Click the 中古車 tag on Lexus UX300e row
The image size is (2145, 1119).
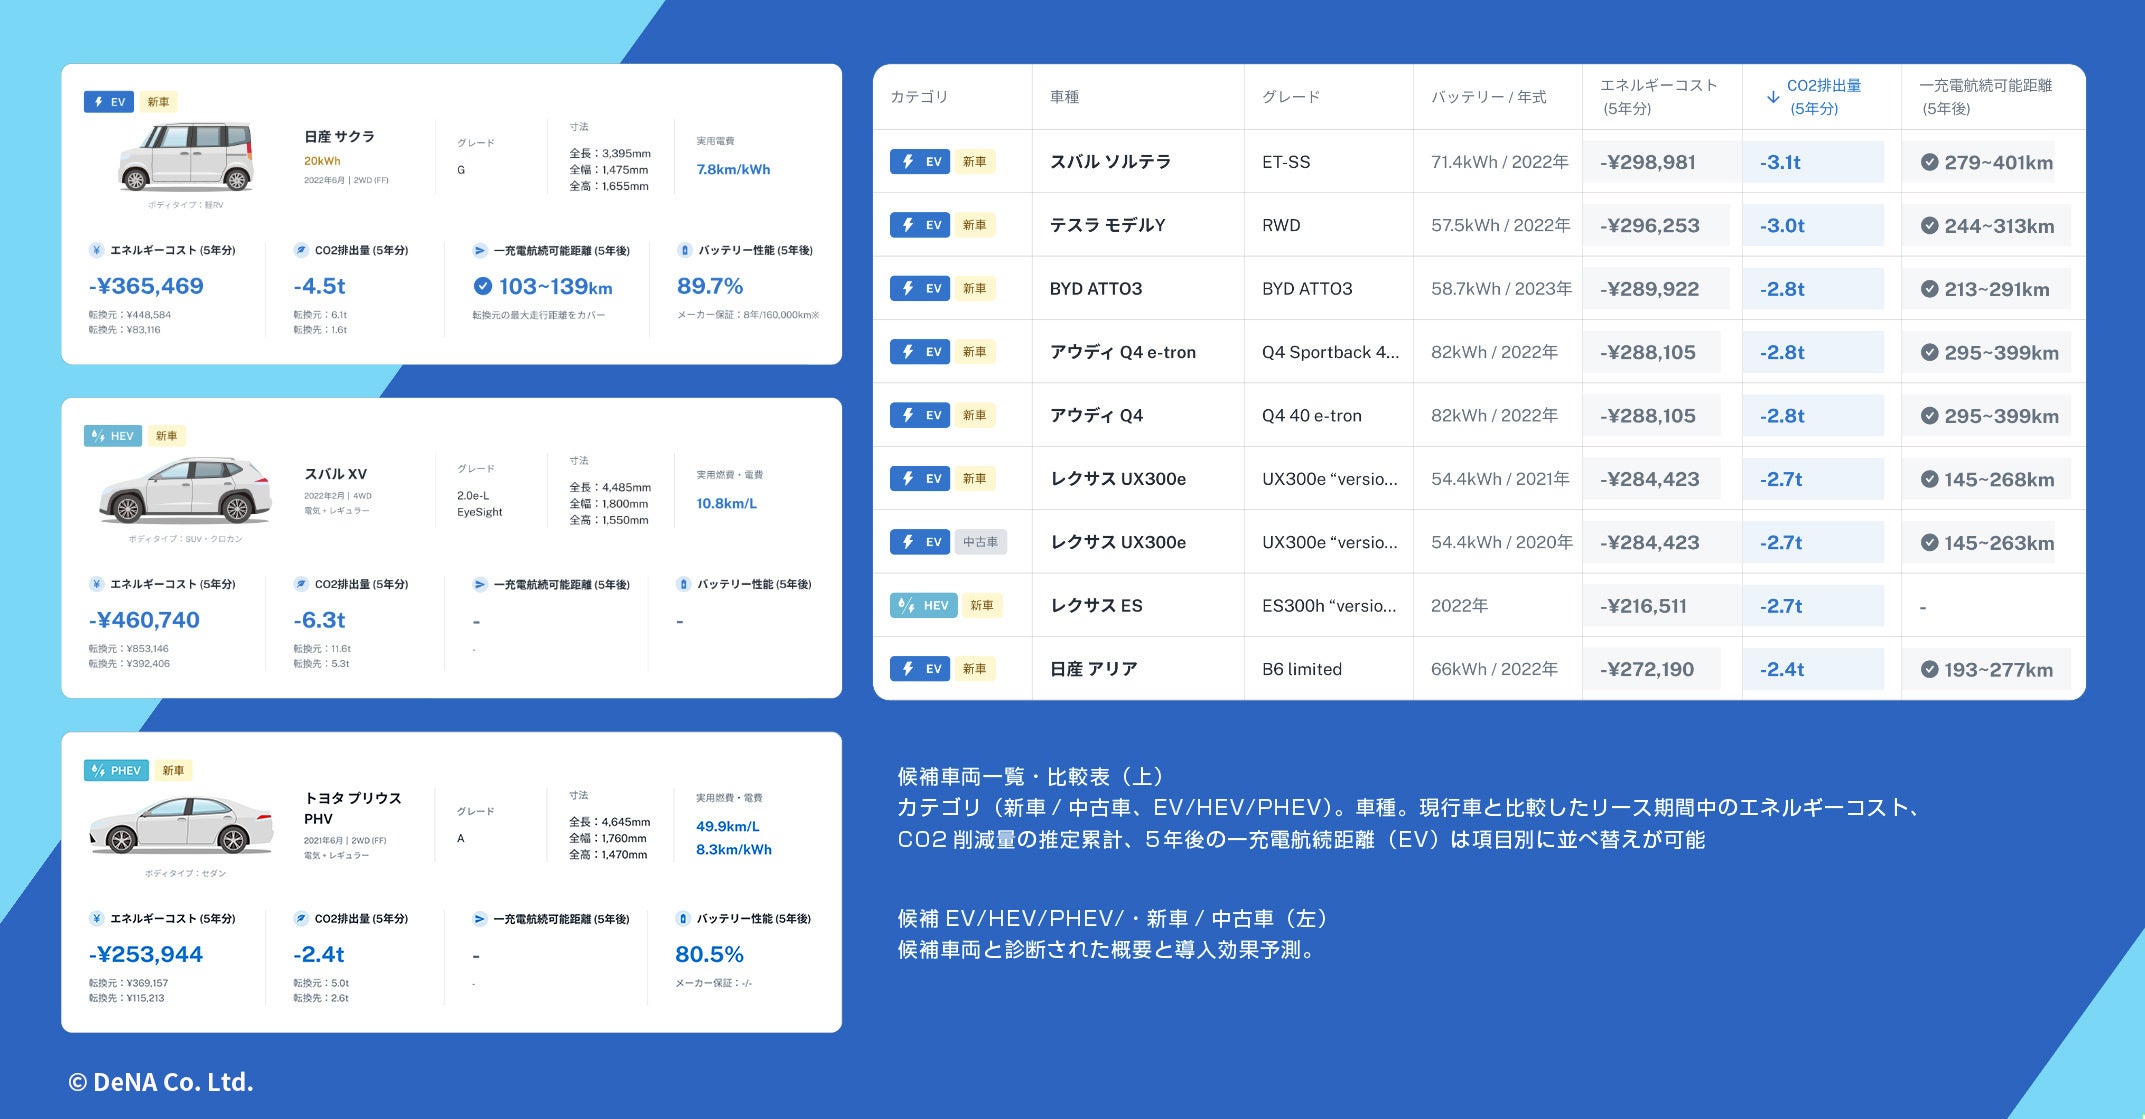tap(979, 542)
